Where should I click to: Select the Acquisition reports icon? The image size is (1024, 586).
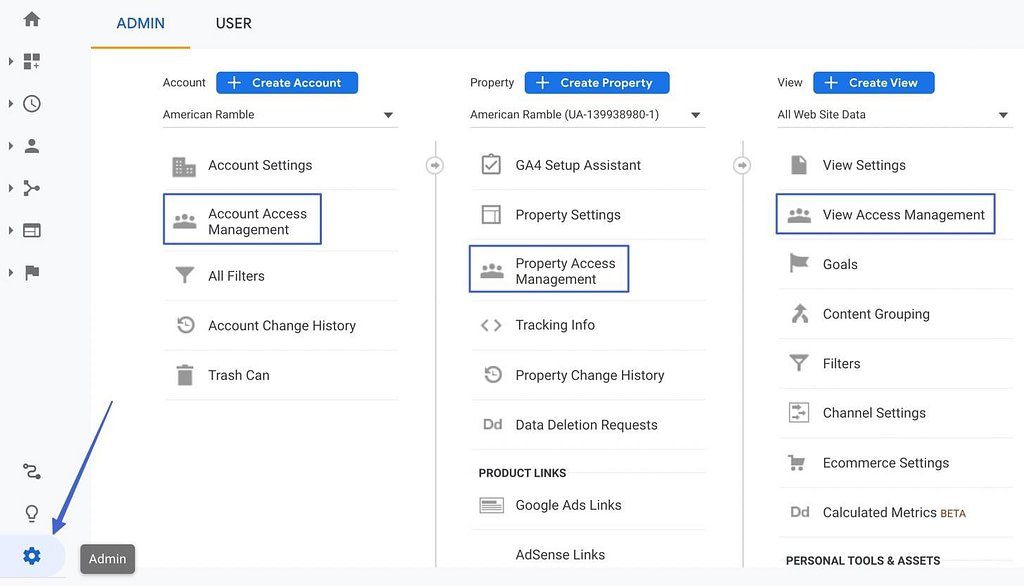(31, 187)
